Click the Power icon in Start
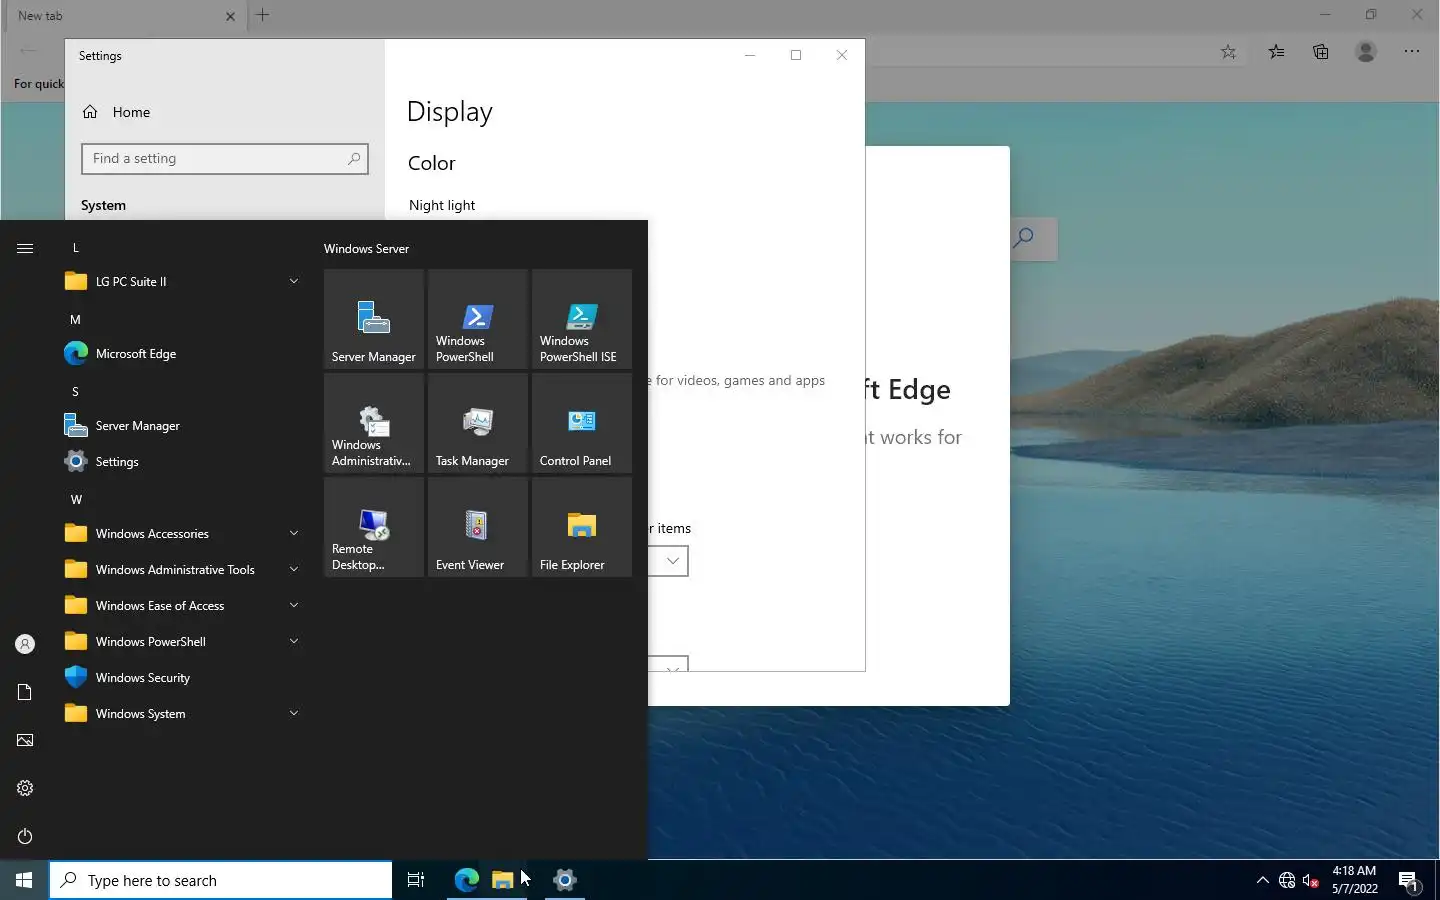The height and width of the screenshot is (900, 1440). point(25,836)
